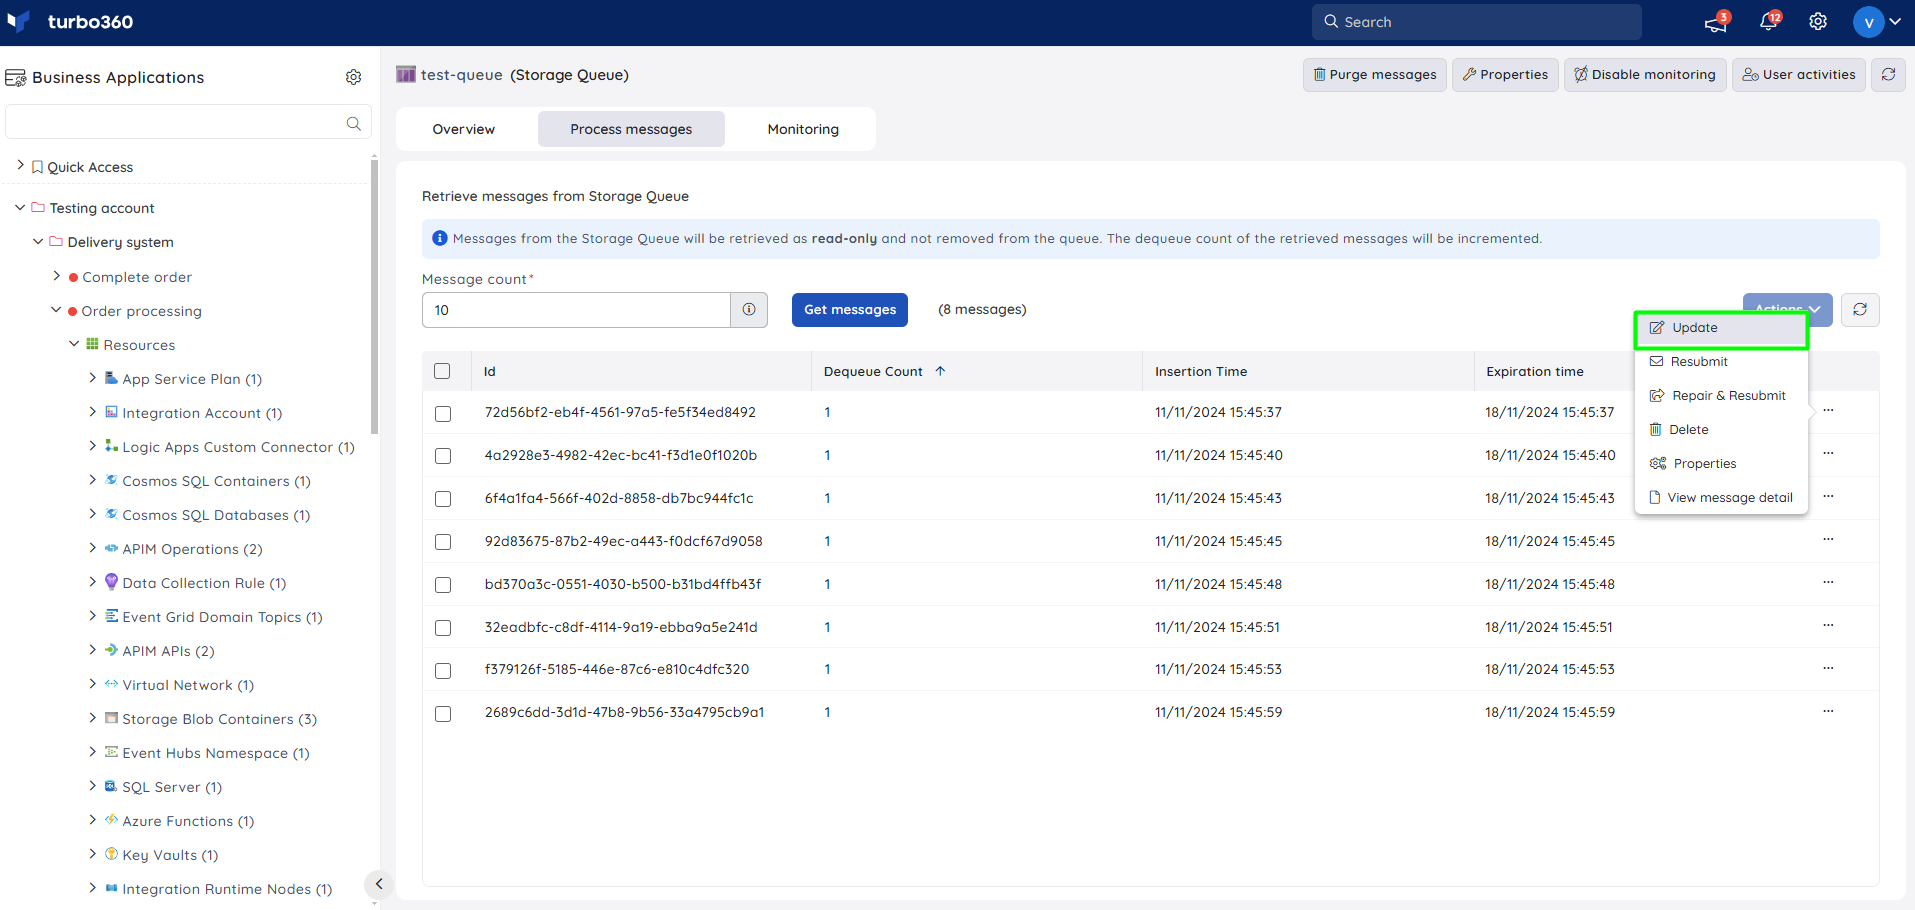
Task: Open queue Properties button in header
Action: click(1505, 75)
